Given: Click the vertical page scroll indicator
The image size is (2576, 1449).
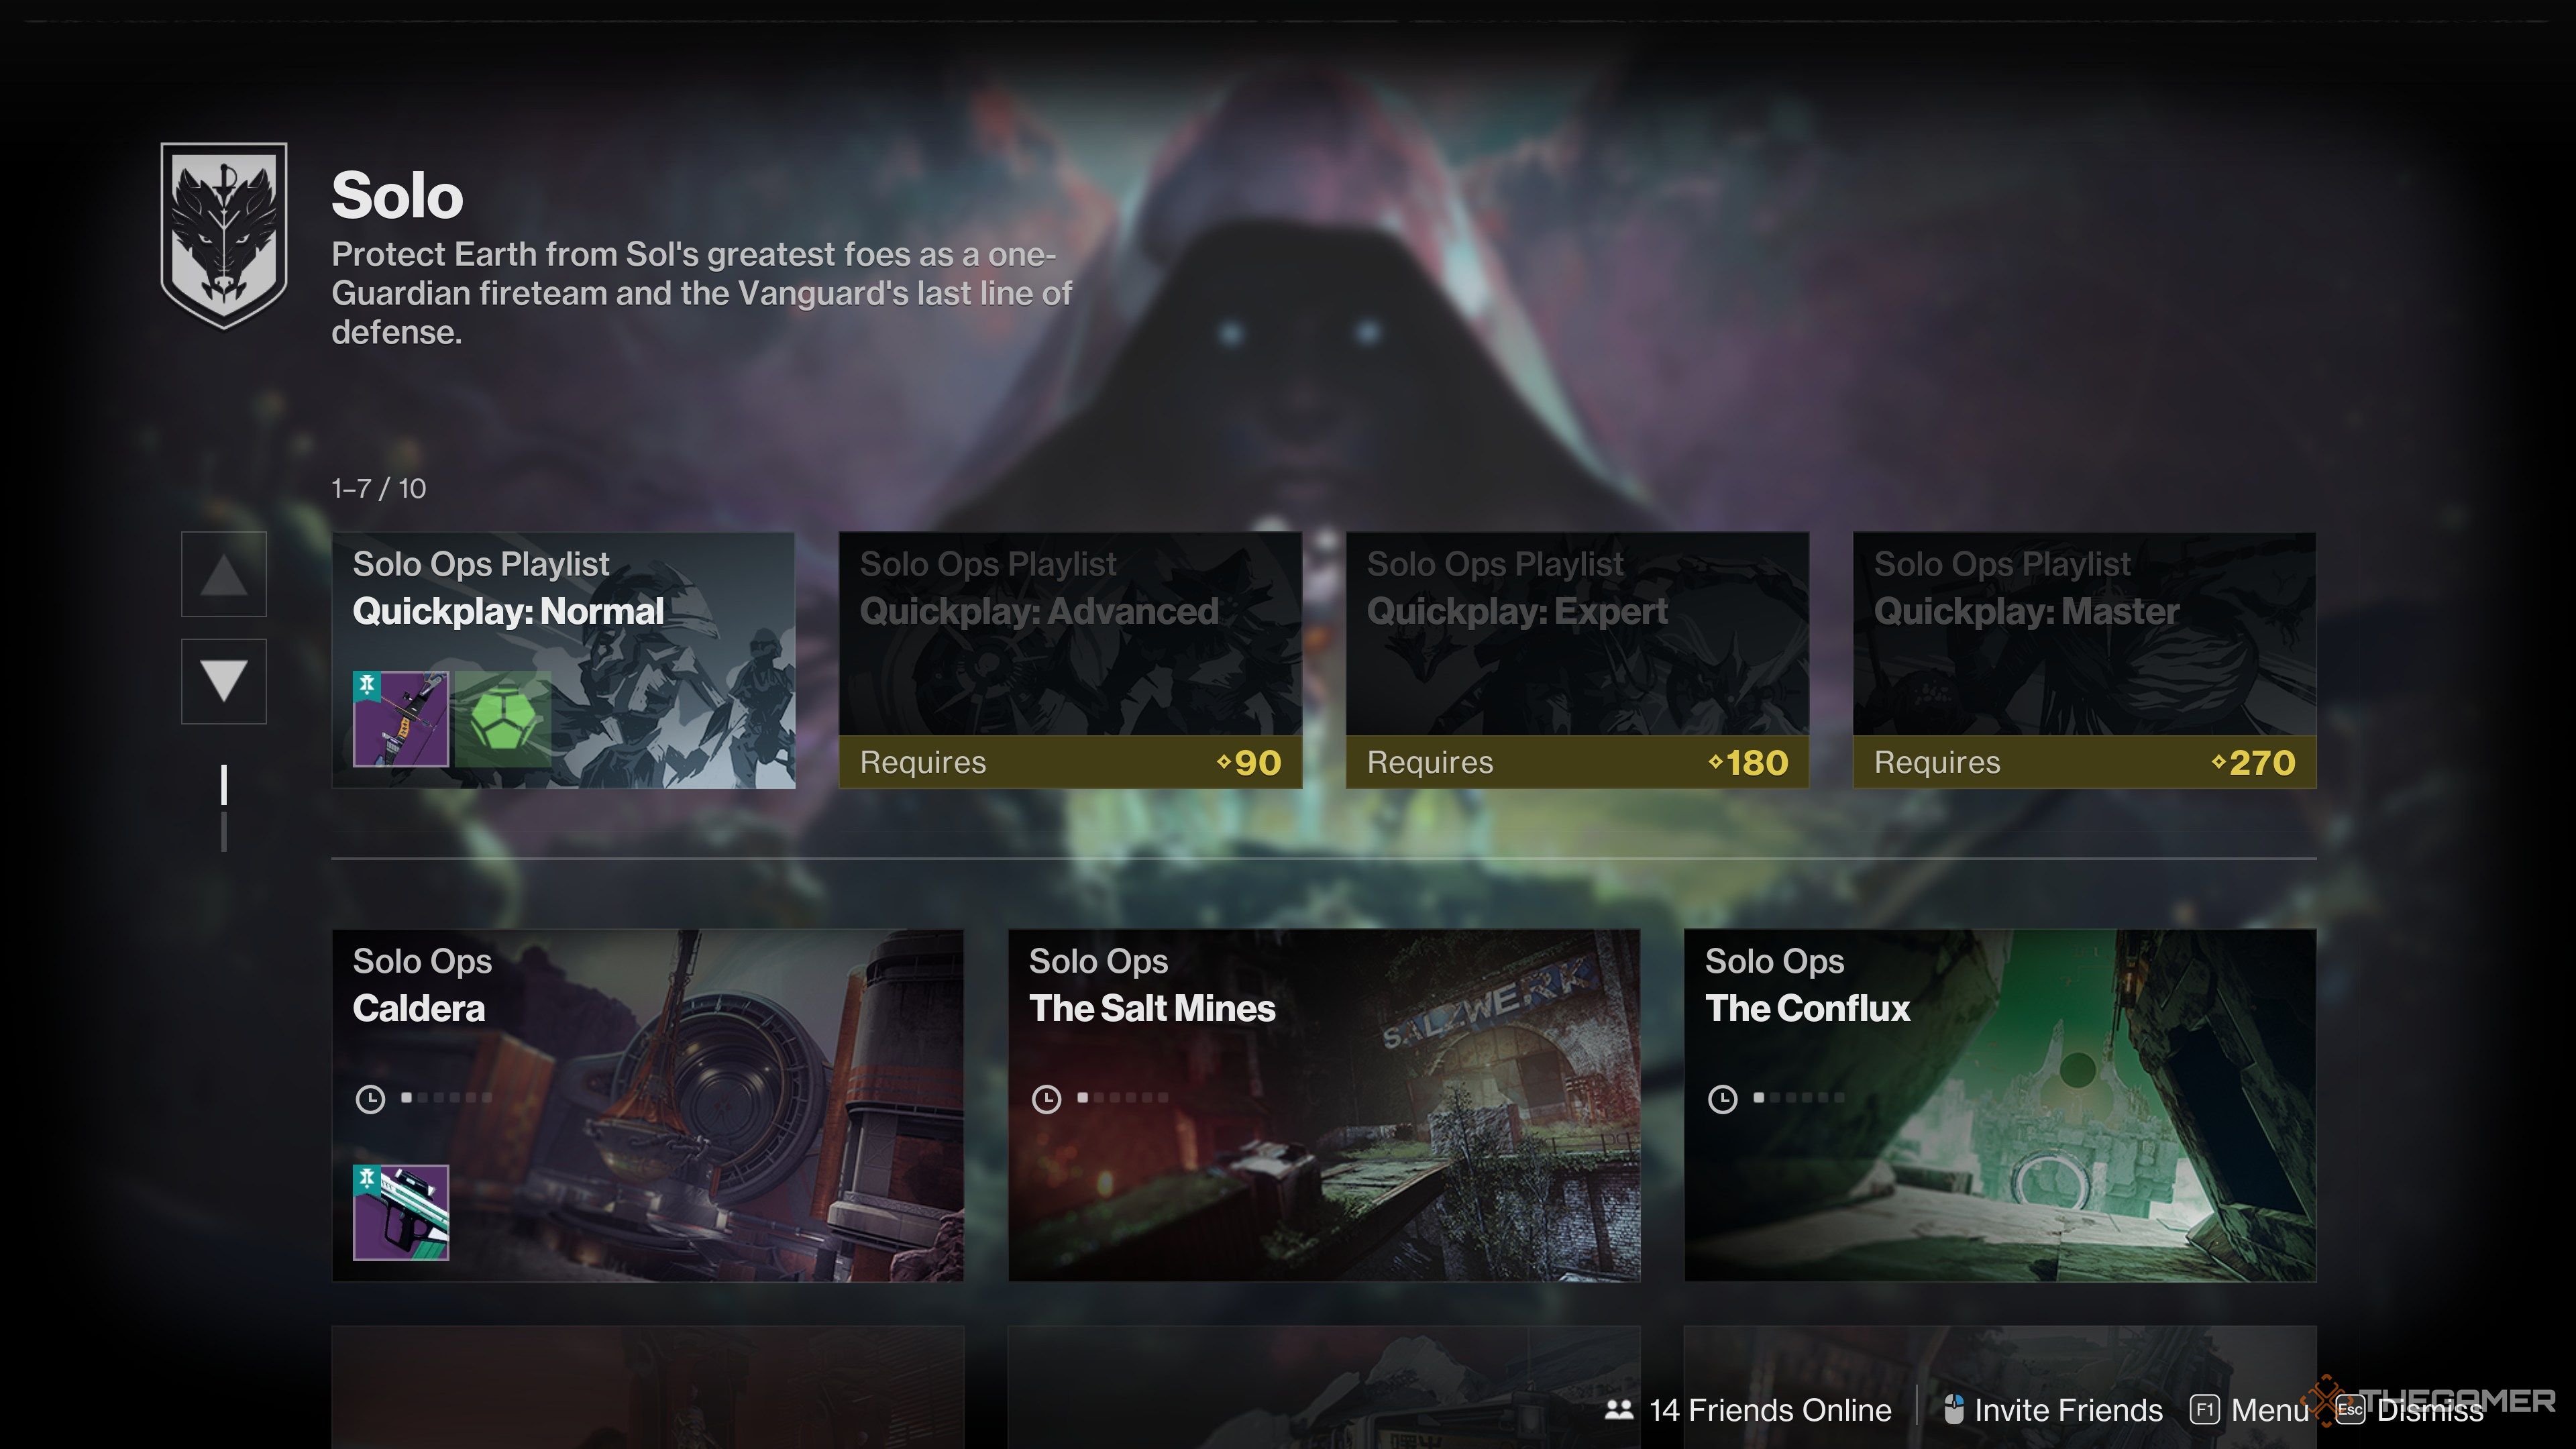Looking at the screenshot, I should pyautogui.click(x=224, y=808).
